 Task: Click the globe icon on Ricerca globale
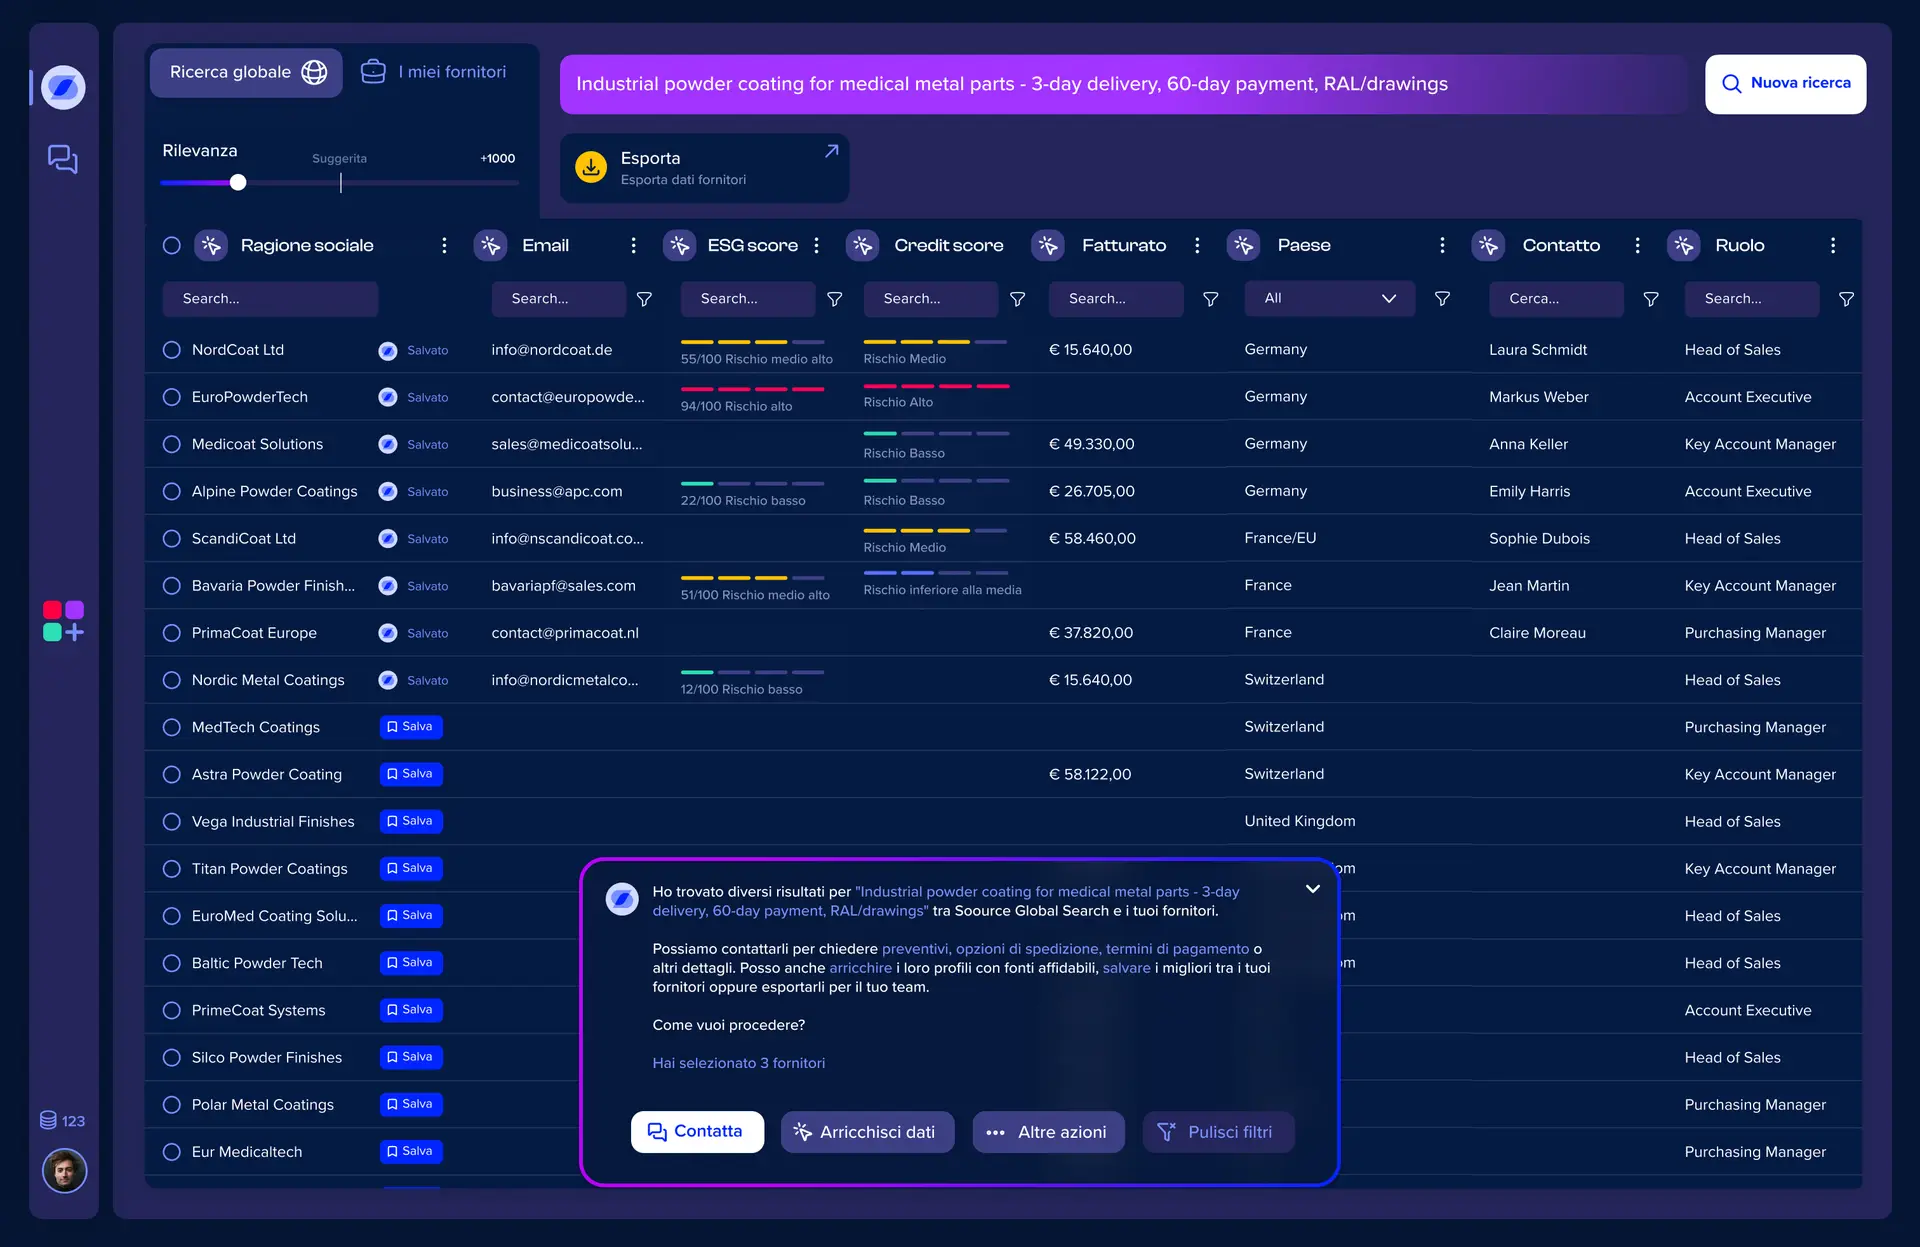click(x=313, y=72)
